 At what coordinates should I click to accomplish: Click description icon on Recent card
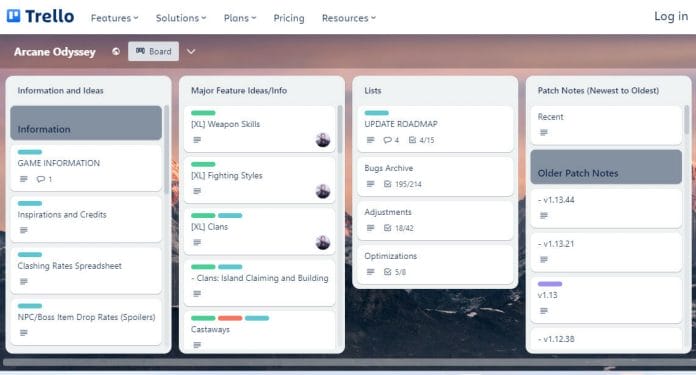[x=544, y=132]
